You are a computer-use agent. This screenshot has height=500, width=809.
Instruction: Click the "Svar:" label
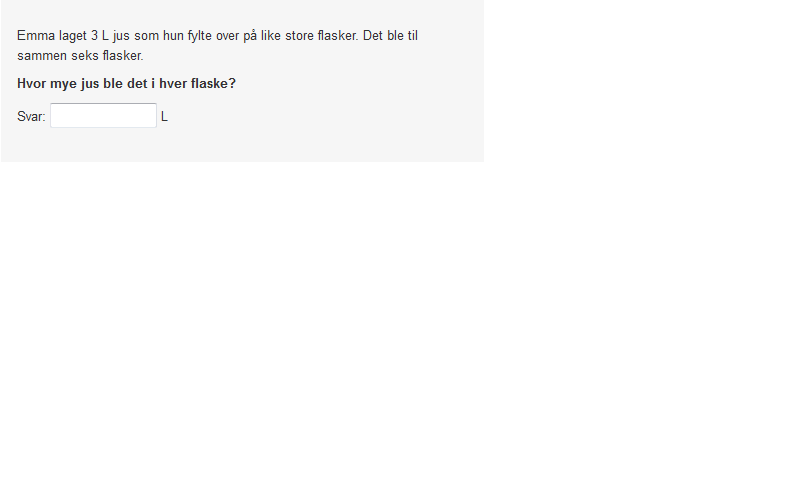click(x=31, y=117)
